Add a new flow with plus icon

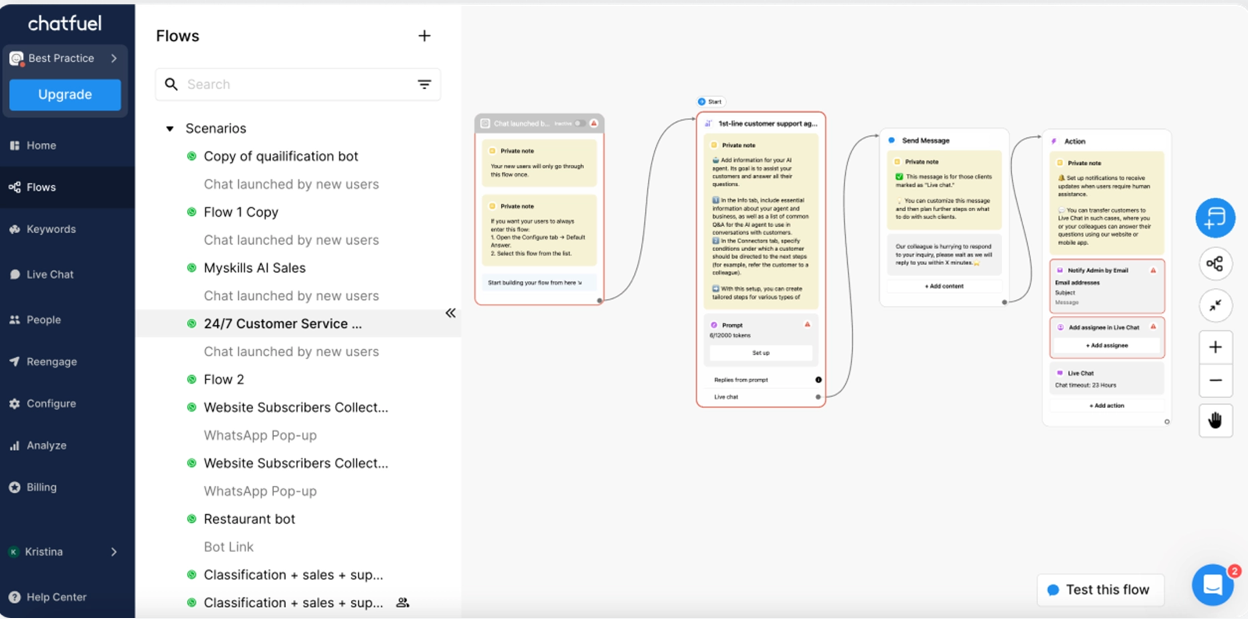(x=424, y=36)
